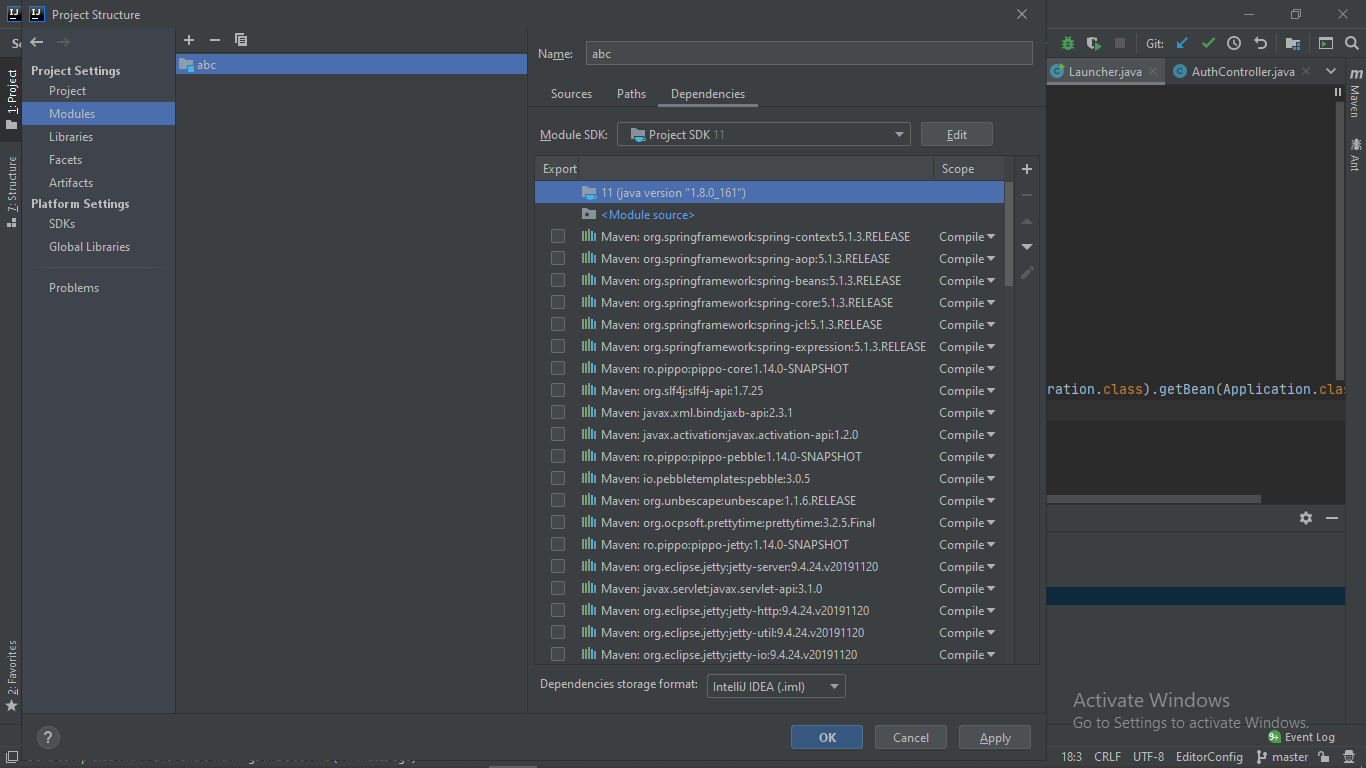
Task: Click Edit button next to Module SDK
Action: 957,135
